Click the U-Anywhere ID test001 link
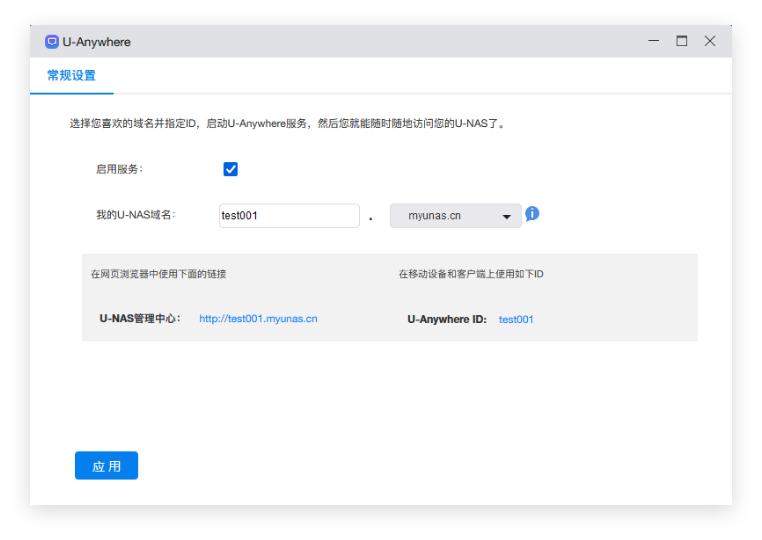The image size is (762, 540). [516, 320]
